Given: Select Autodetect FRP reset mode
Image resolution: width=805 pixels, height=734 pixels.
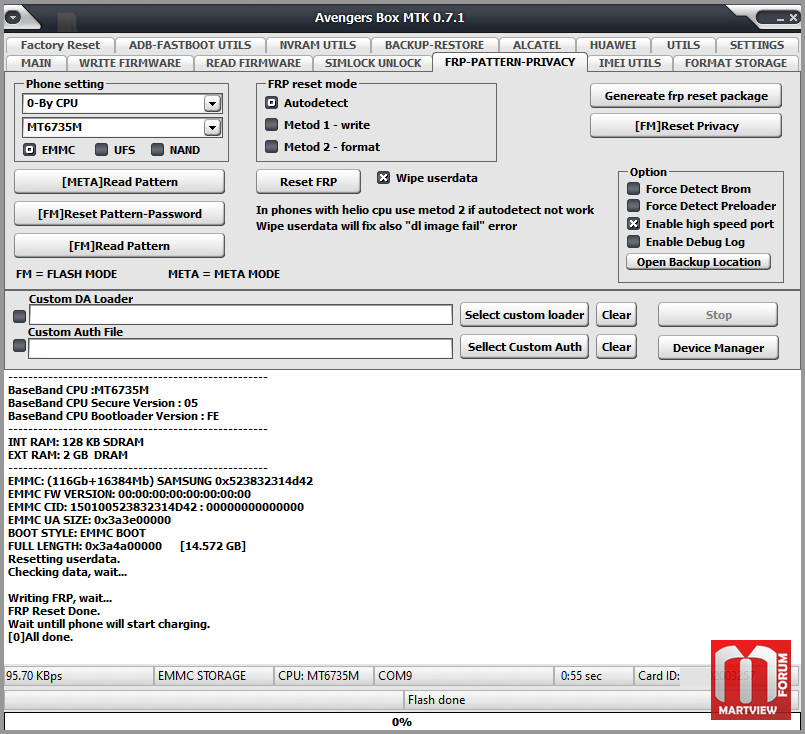Looking at the screenshot, I should (271, 103).
